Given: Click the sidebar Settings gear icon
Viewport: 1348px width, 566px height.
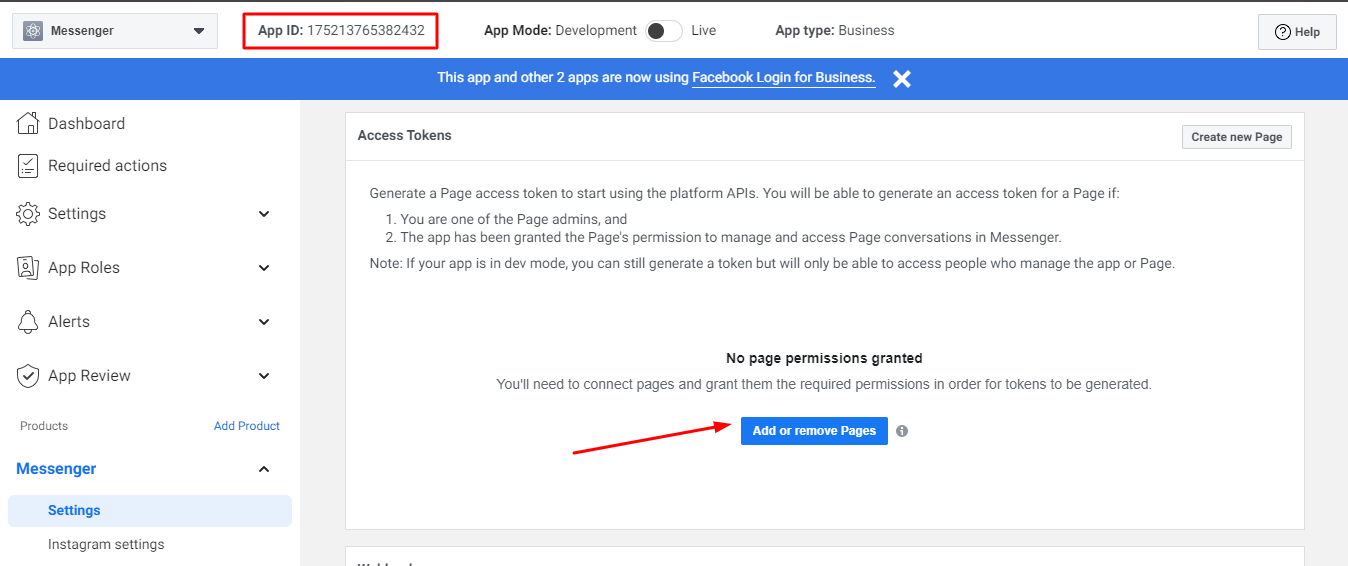Looking at the screenshot, I should point(28,214).
